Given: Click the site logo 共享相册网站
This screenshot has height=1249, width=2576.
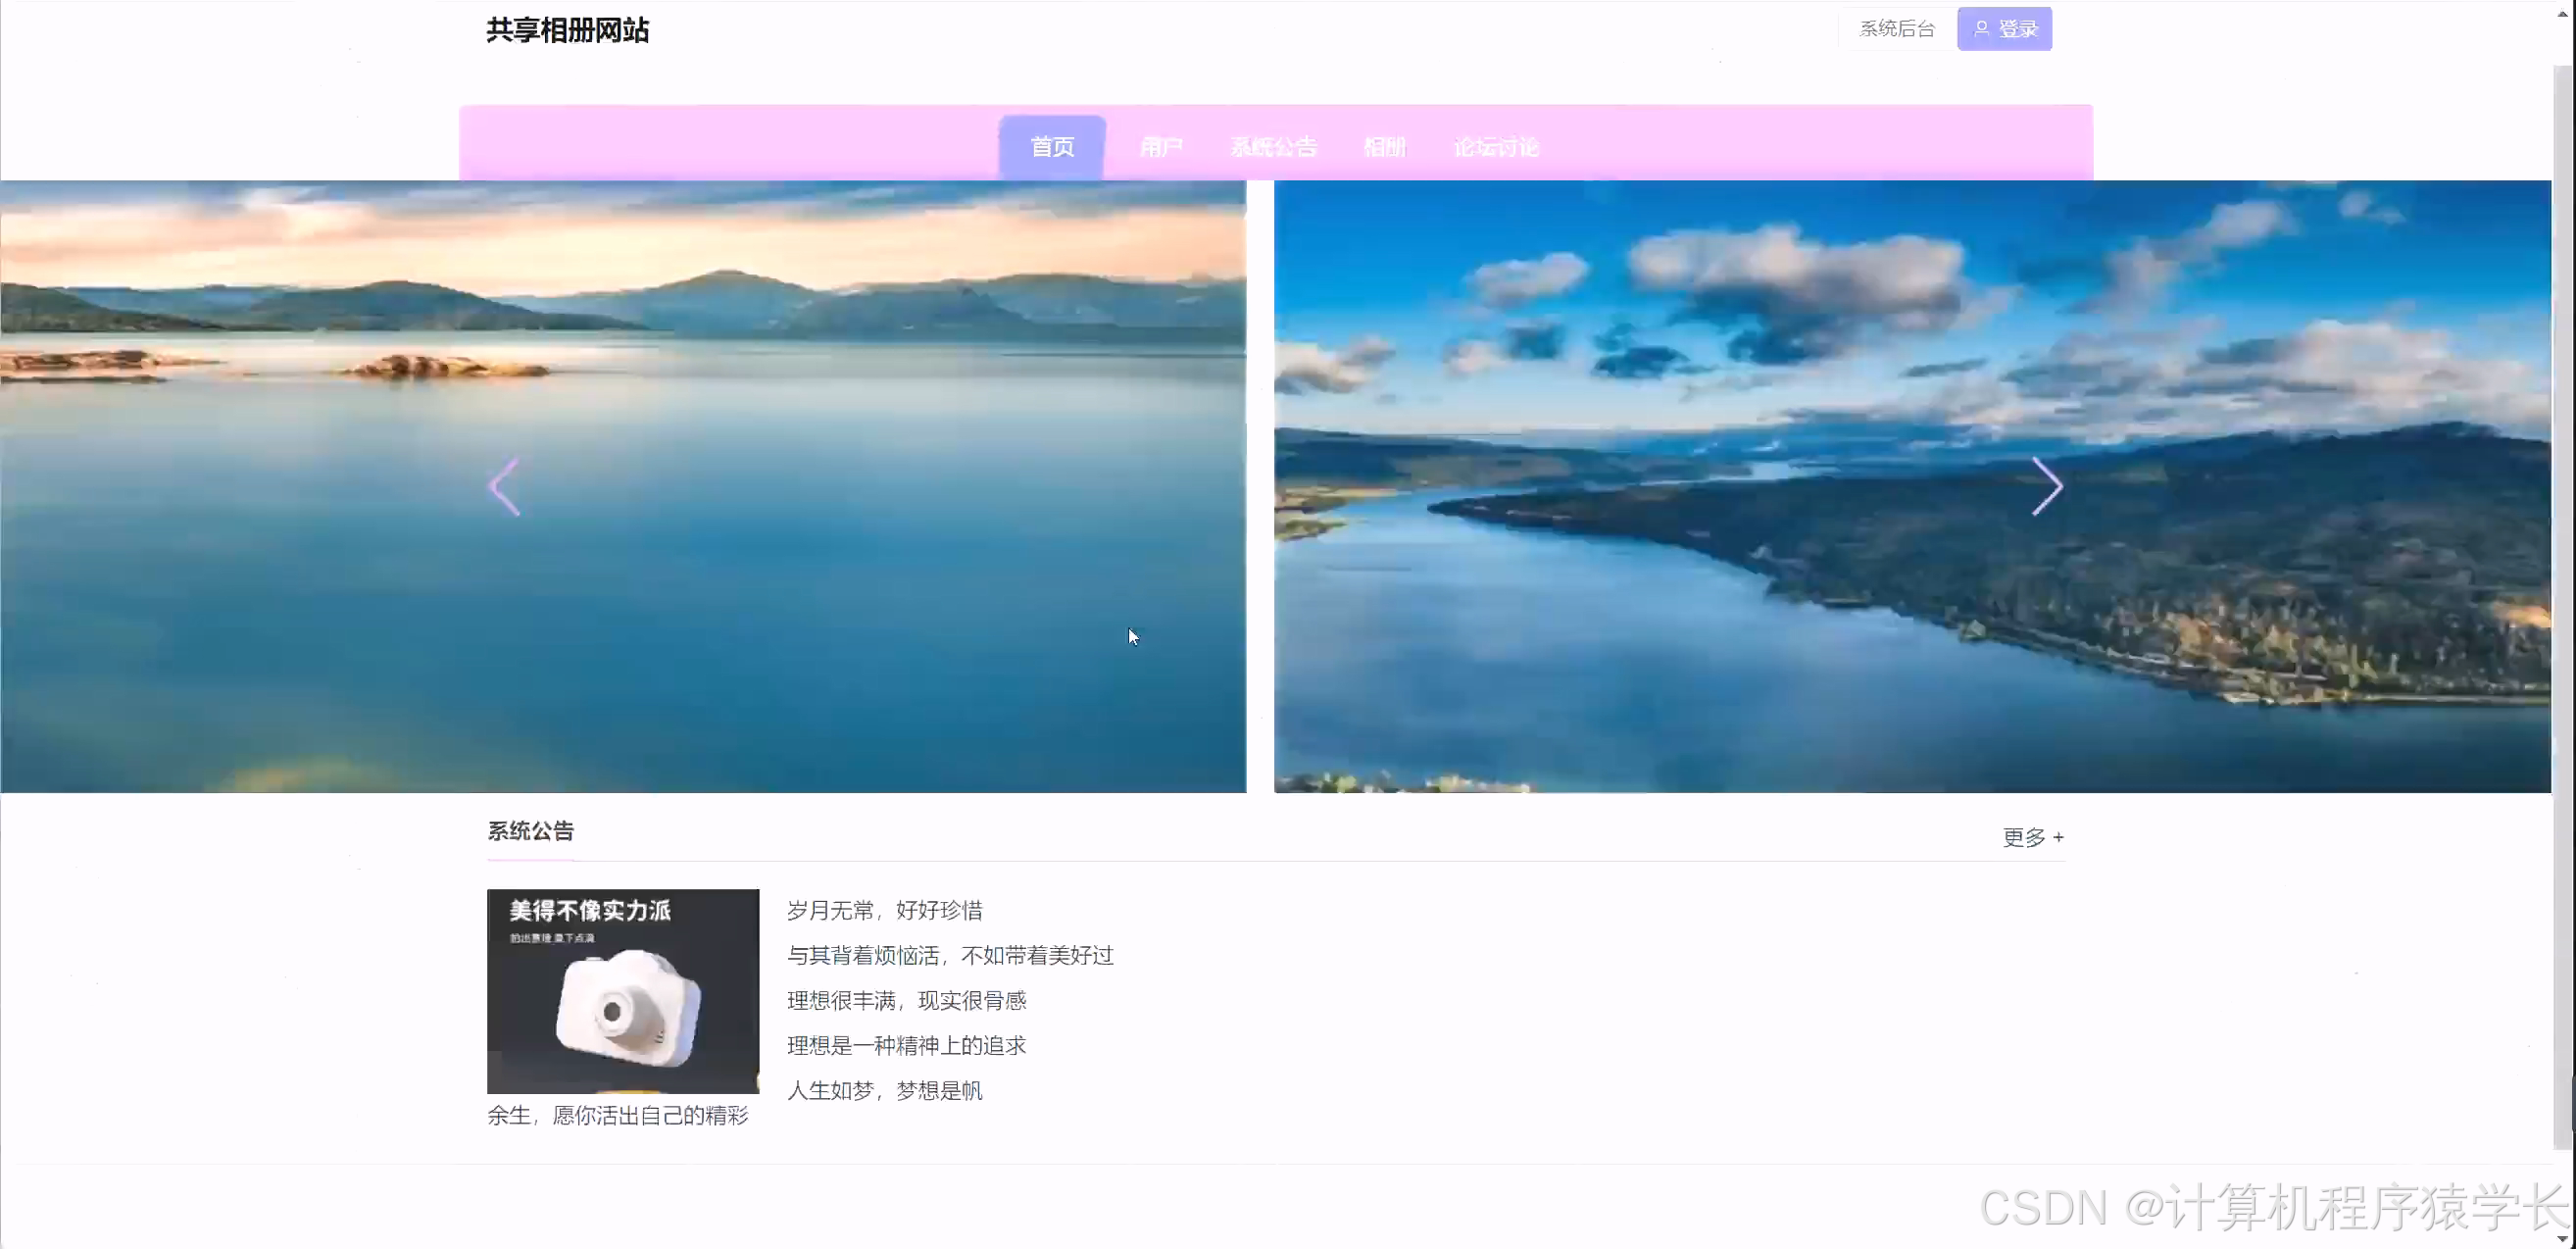Looking at the screenshot, I should 566,30.
